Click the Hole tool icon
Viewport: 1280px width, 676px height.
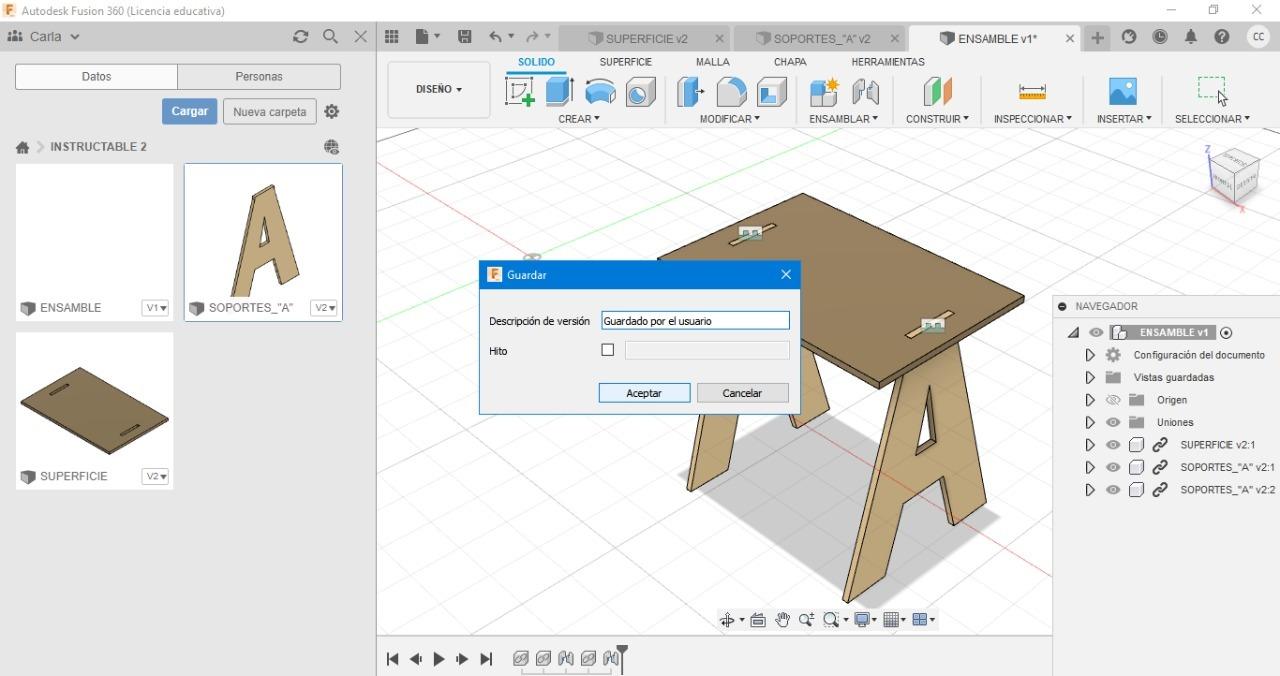(640, 92)
